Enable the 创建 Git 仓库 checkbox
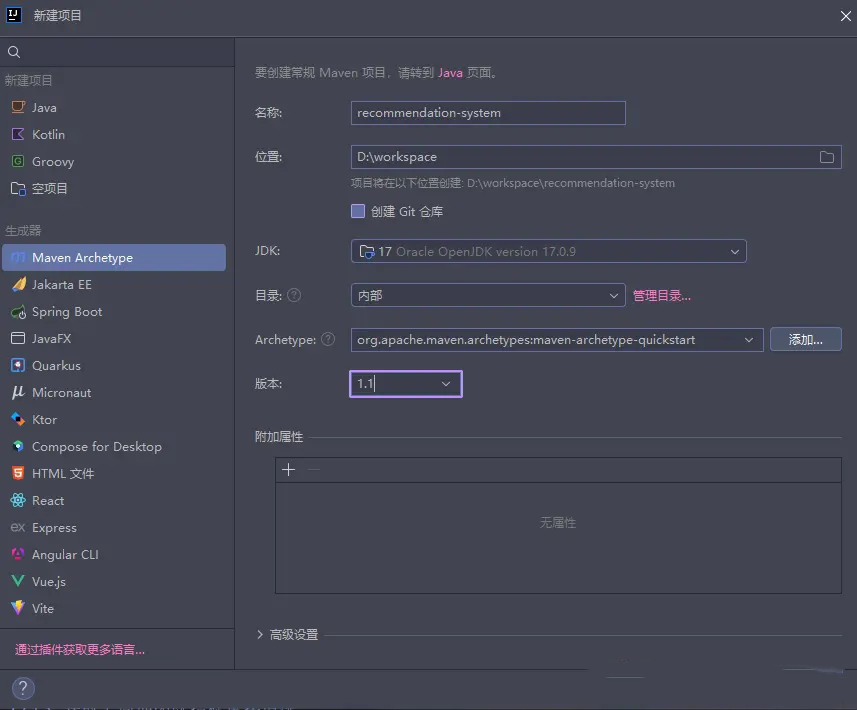 click(x=358, y=211)
